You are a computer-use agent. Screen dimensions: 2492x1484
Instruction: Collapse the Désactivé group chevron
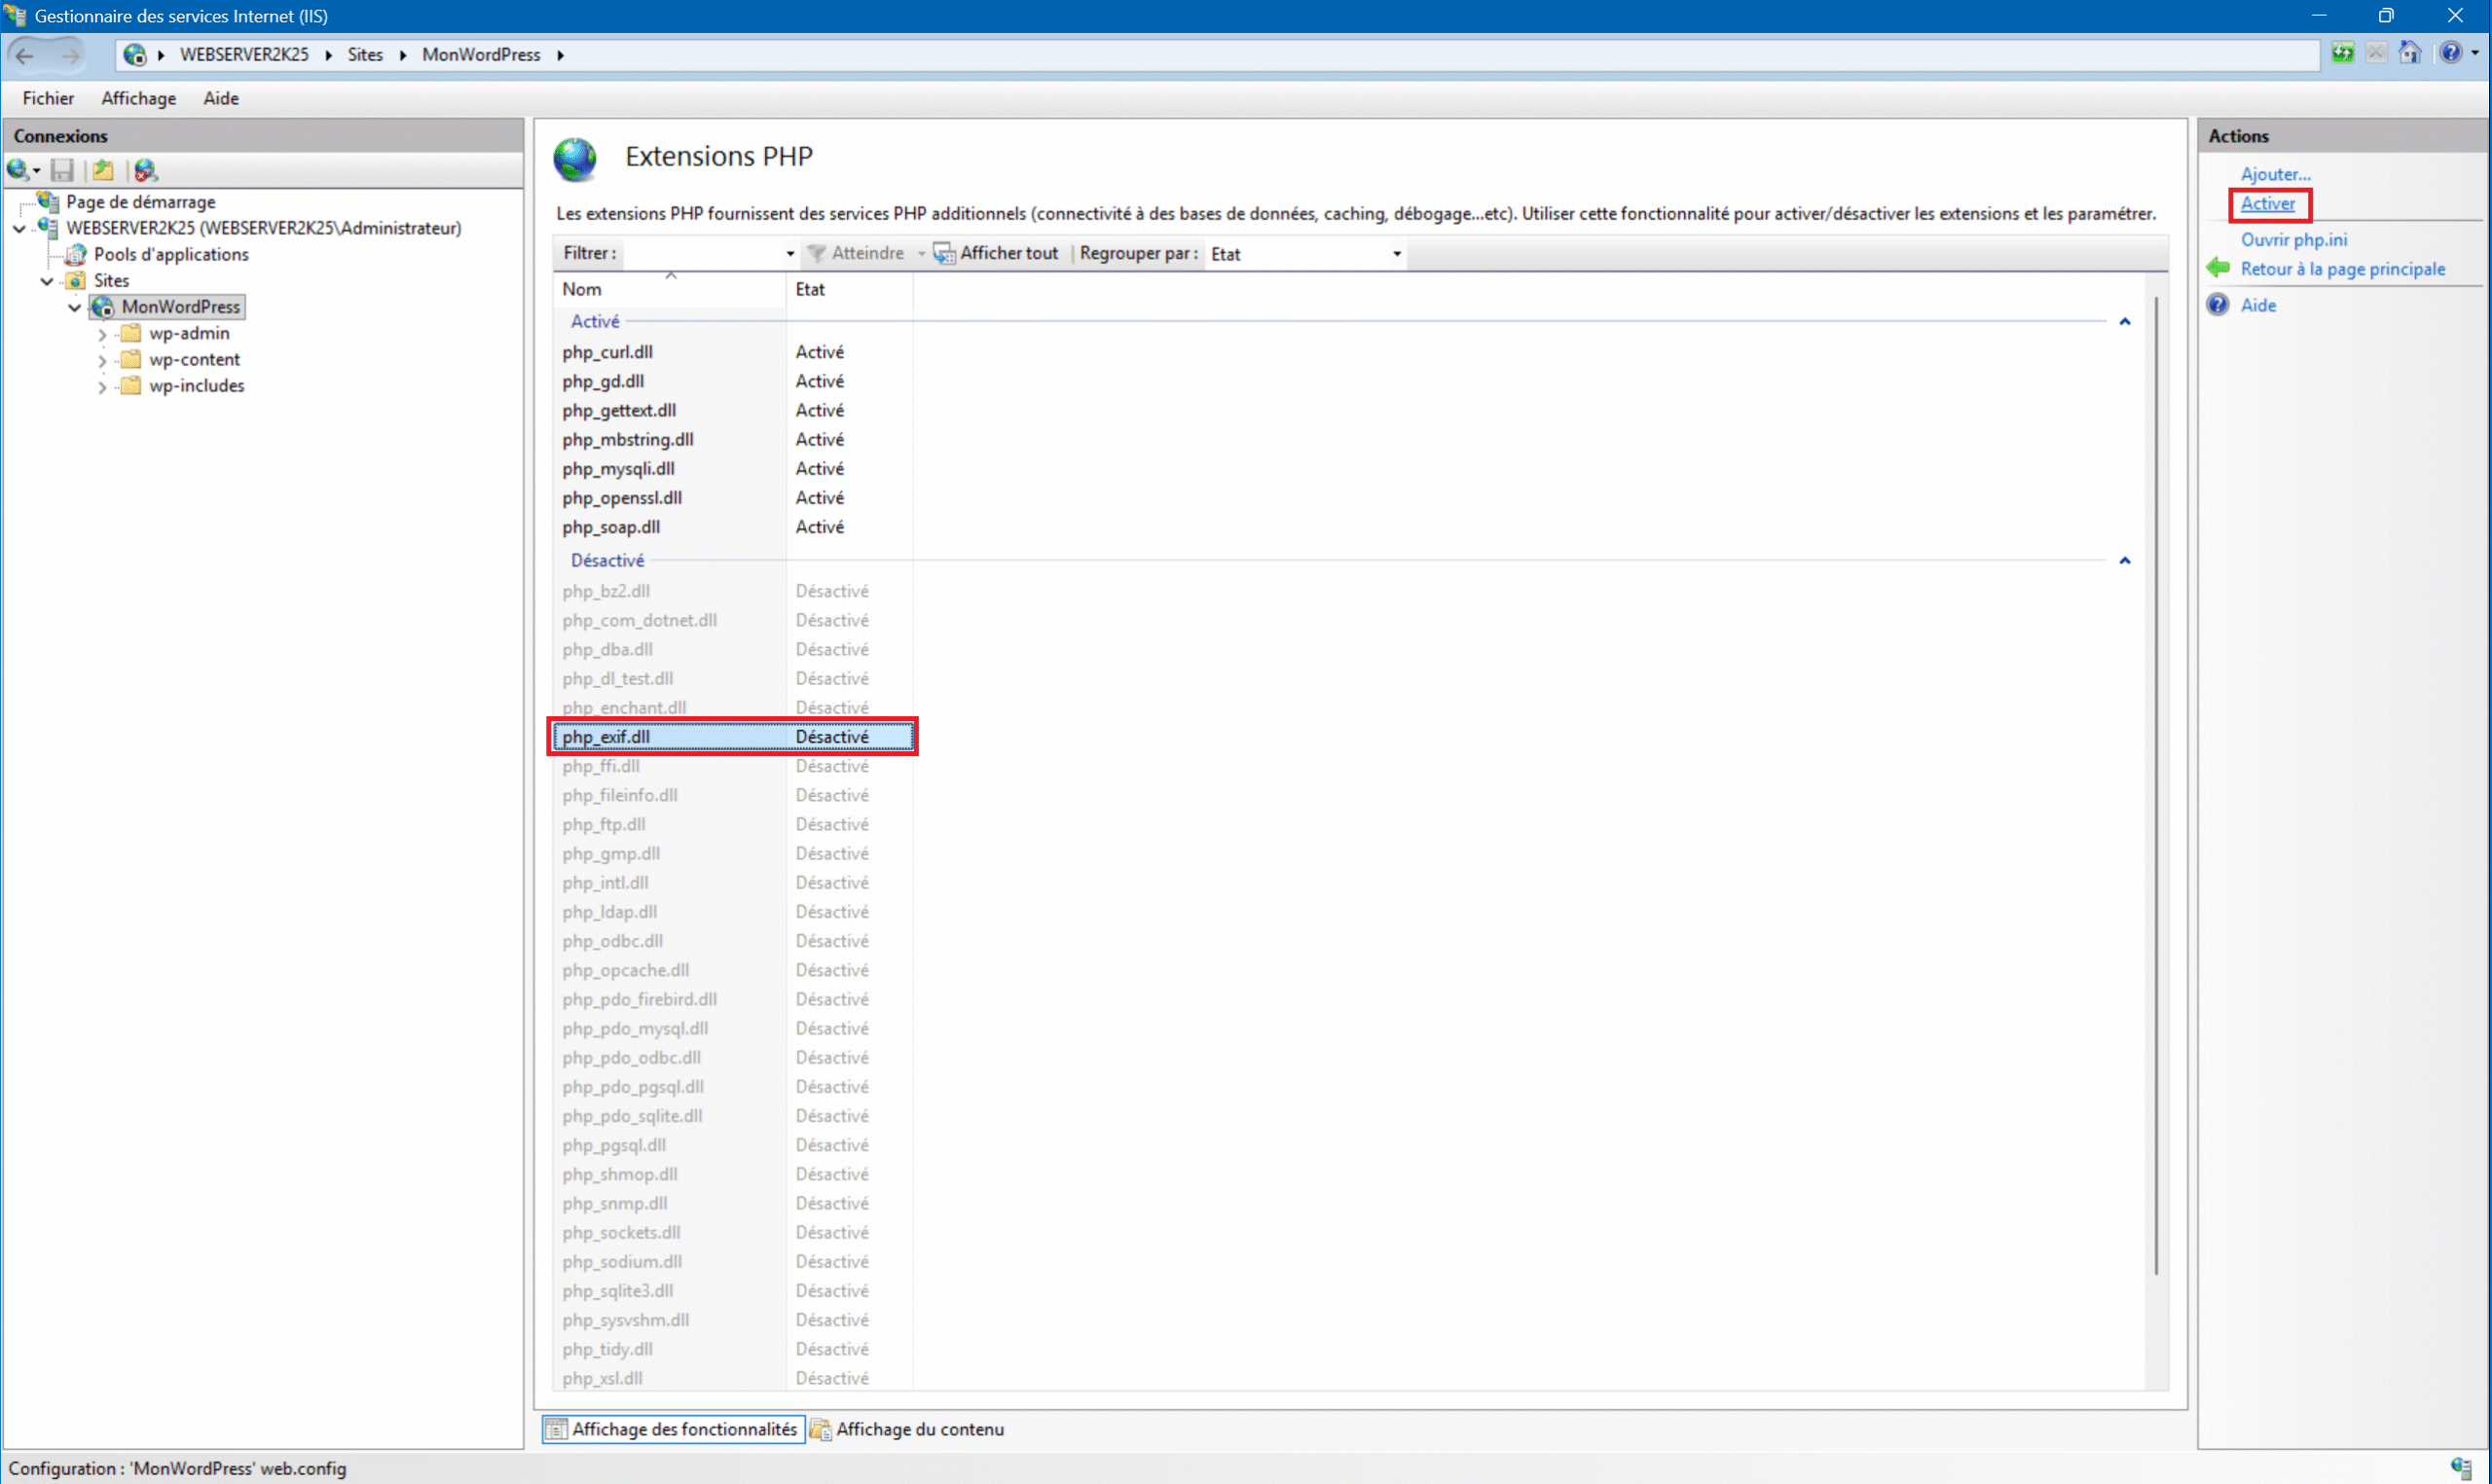click(x=2125, y=561)
